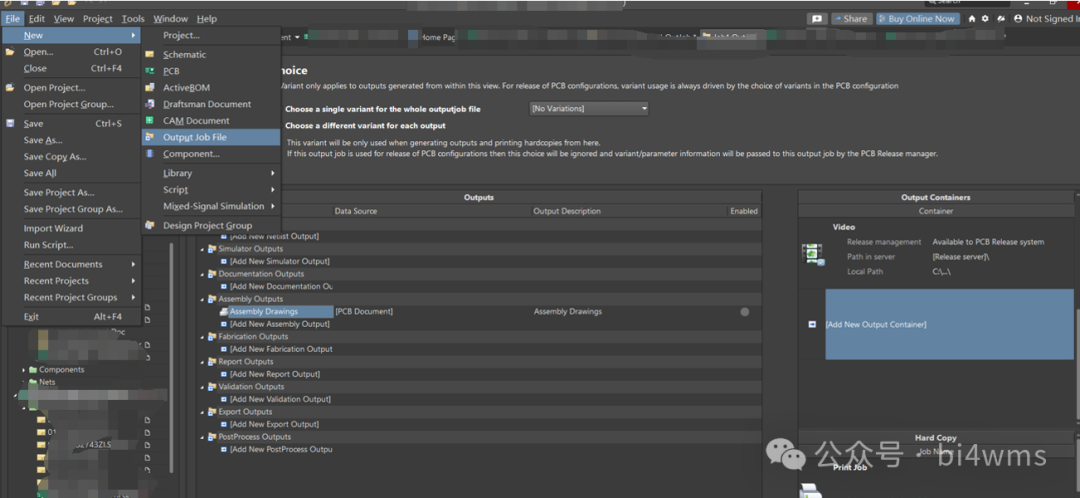Click the Share button
The width and height of the screenshot is (1080, 498).
[850, 18]
